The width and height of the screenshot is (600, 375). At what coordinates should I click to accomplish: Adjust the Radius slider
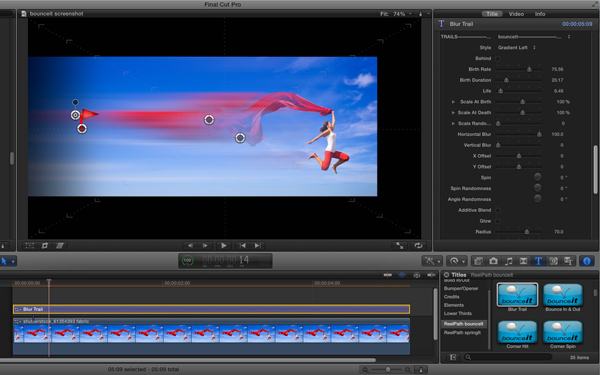pyautogui.click(x=527, y=232)
